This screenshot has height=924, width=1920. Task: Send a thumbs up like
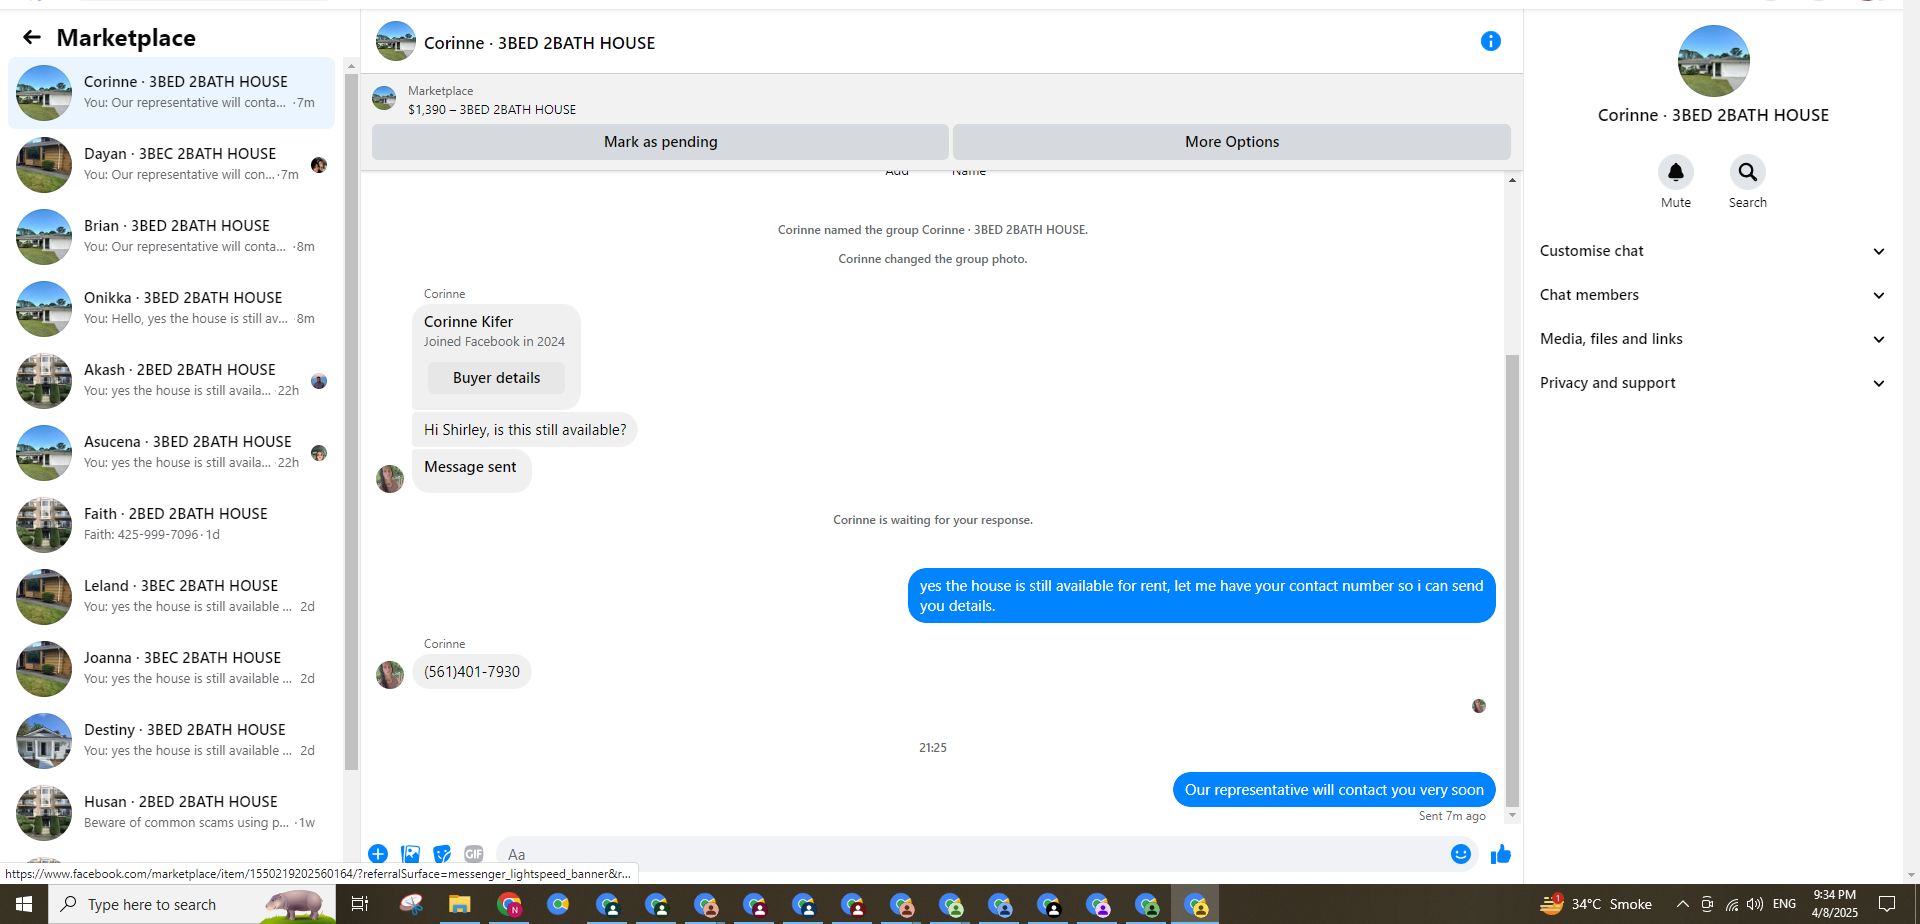(x=1501, y=854)
